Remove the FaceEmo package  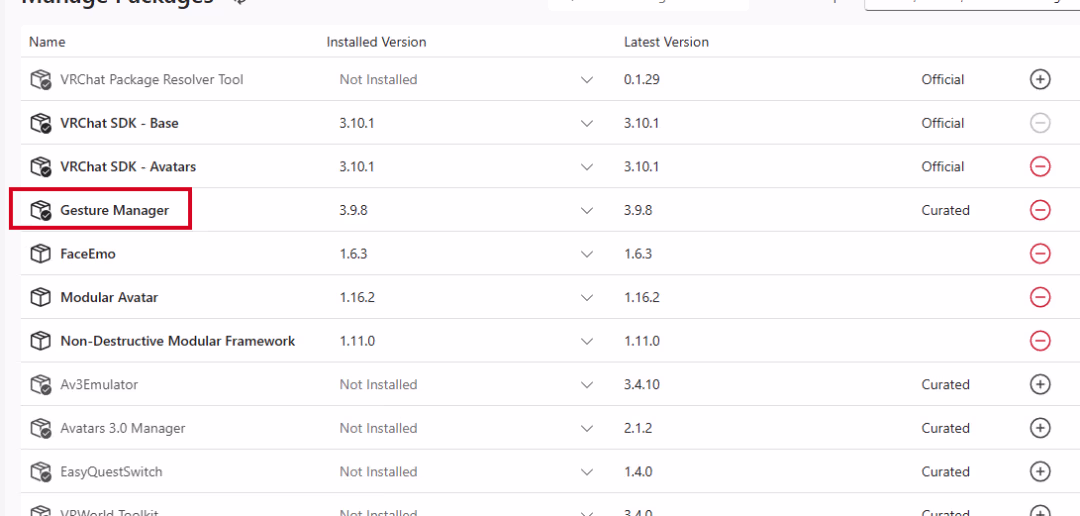pos(1039,254)
